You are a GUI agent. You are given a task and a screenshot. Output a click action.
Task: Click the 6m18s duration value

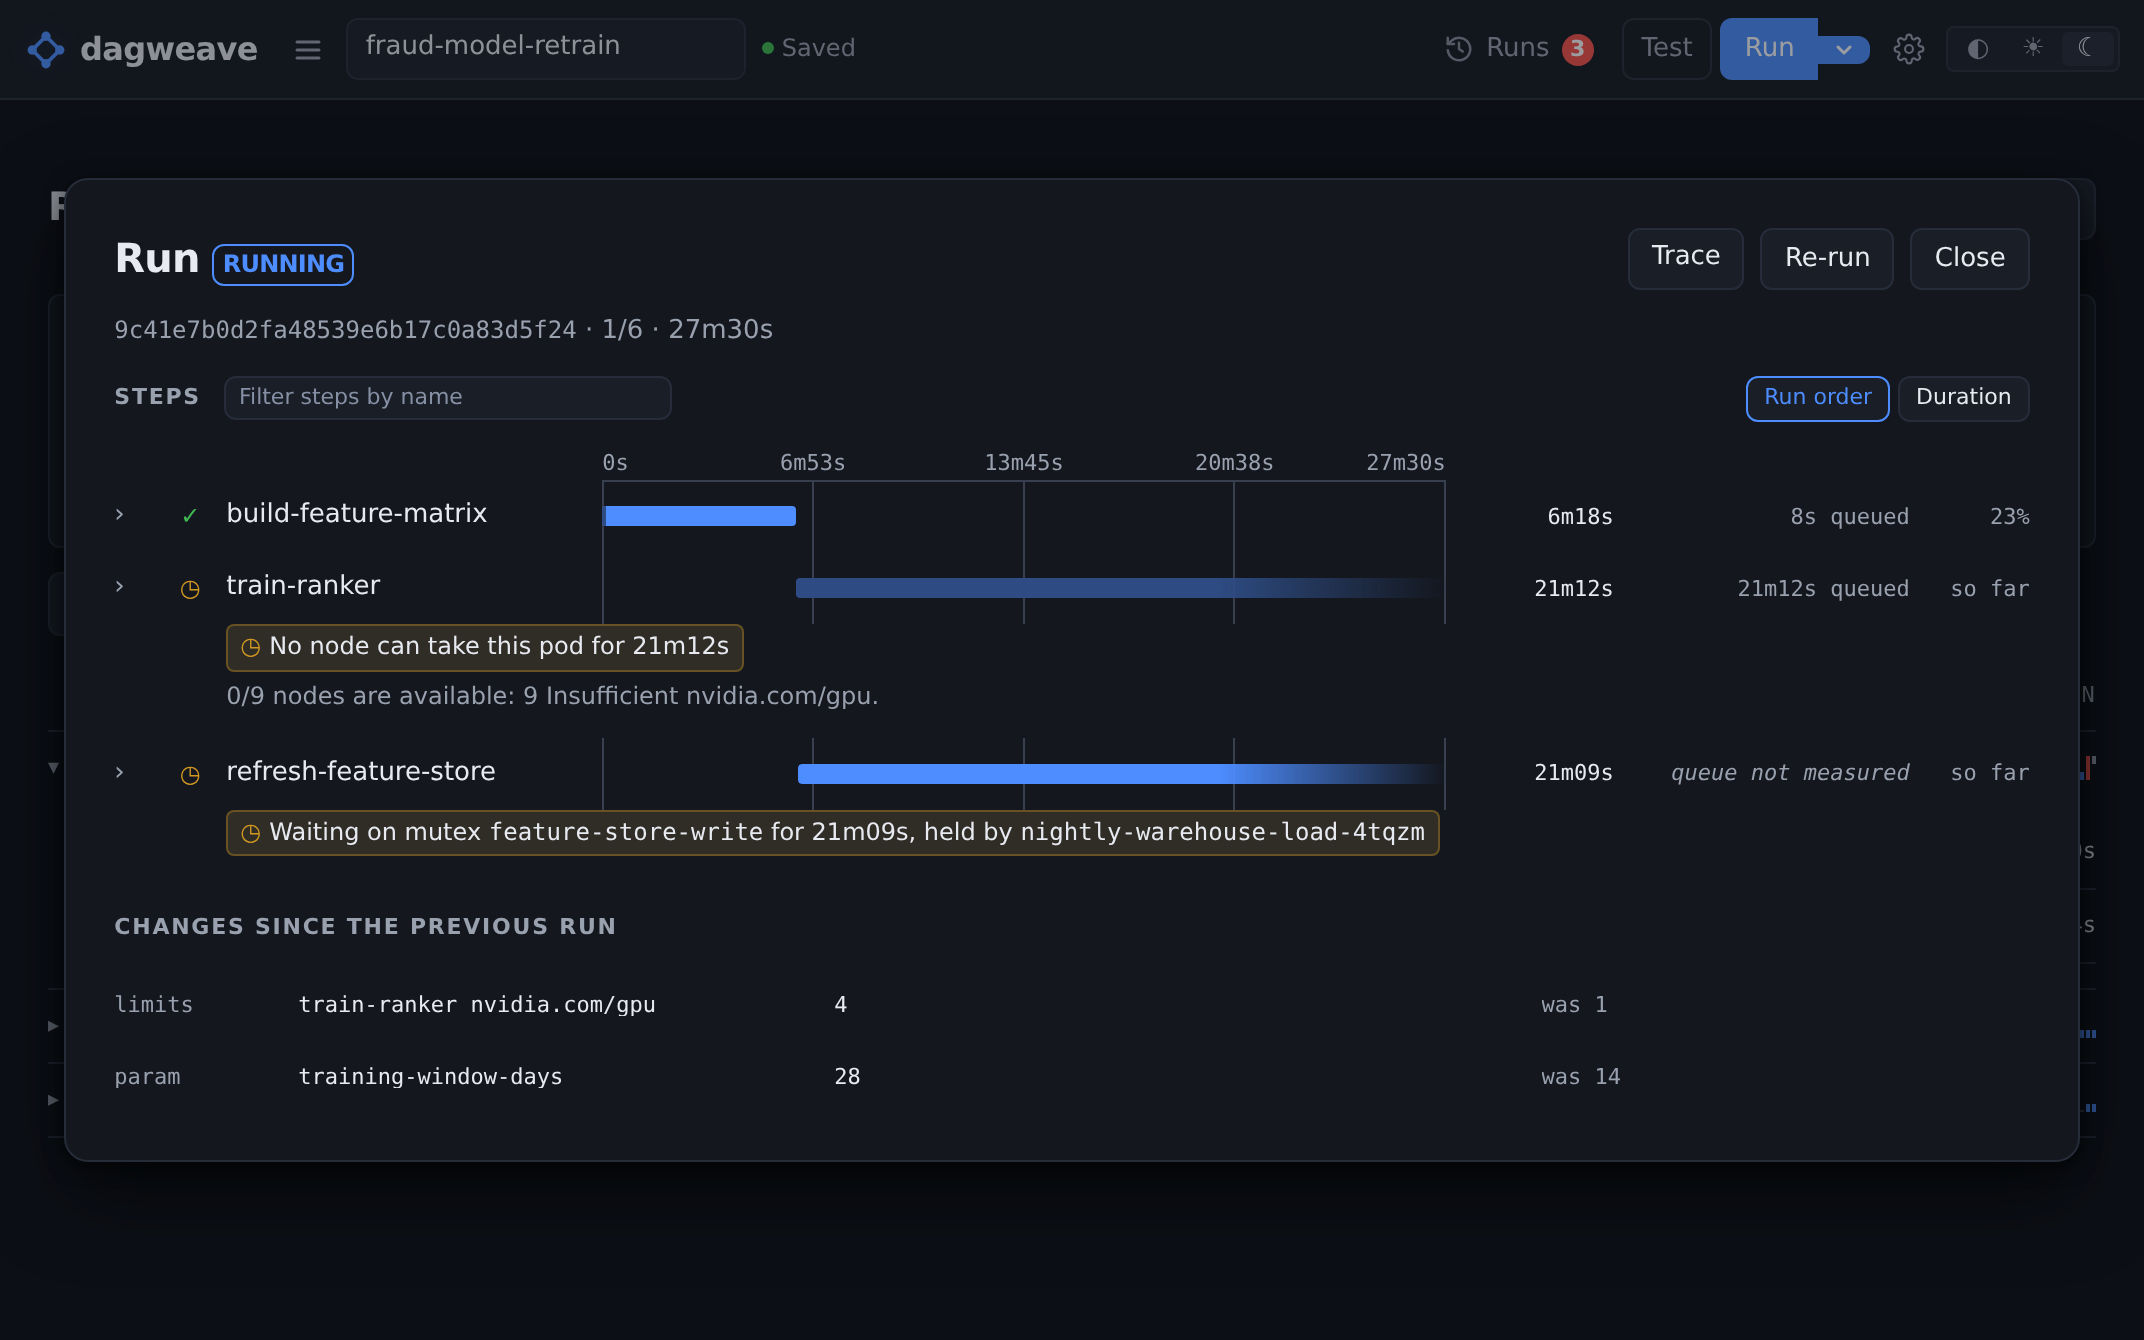pyautogui.click(x=1580, y=517)
